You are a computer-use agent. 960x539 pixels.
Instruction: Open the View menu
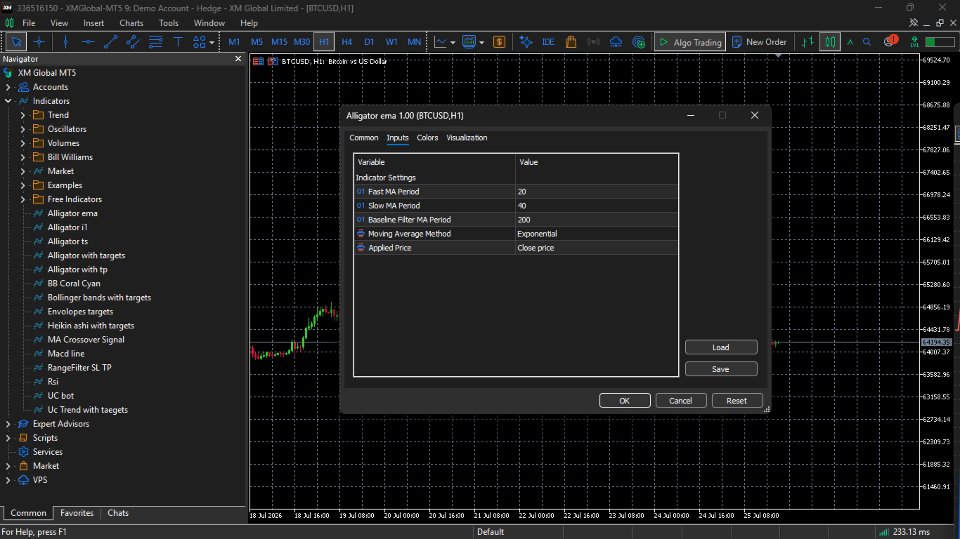(x=59, y=23)
